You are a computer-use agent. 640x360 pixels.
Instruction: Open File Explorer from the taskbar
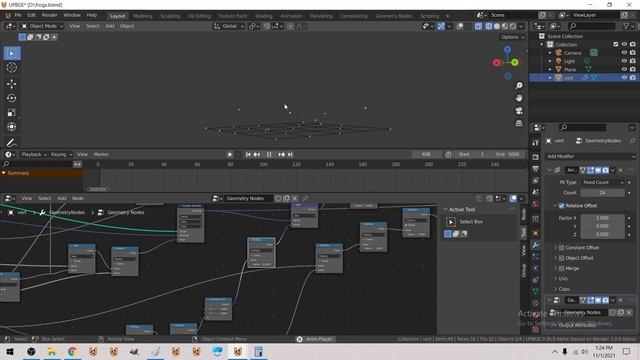(x=51, y=351)
